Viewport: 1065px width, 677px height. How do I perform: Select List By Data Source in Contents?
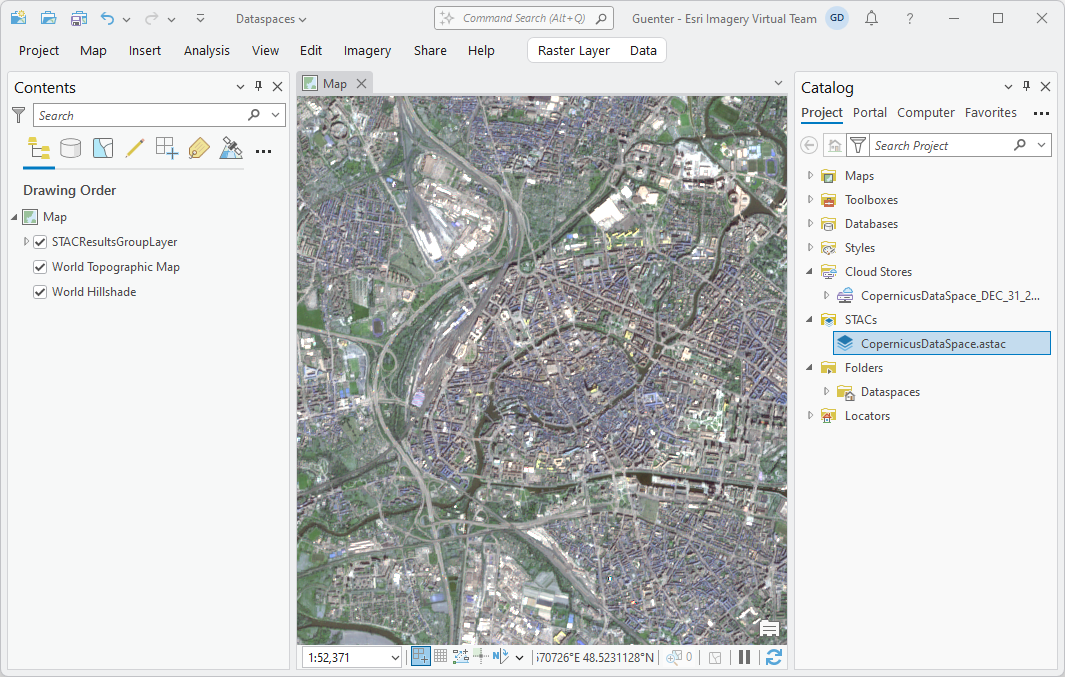pyautogui.click(x=71, y=148)
